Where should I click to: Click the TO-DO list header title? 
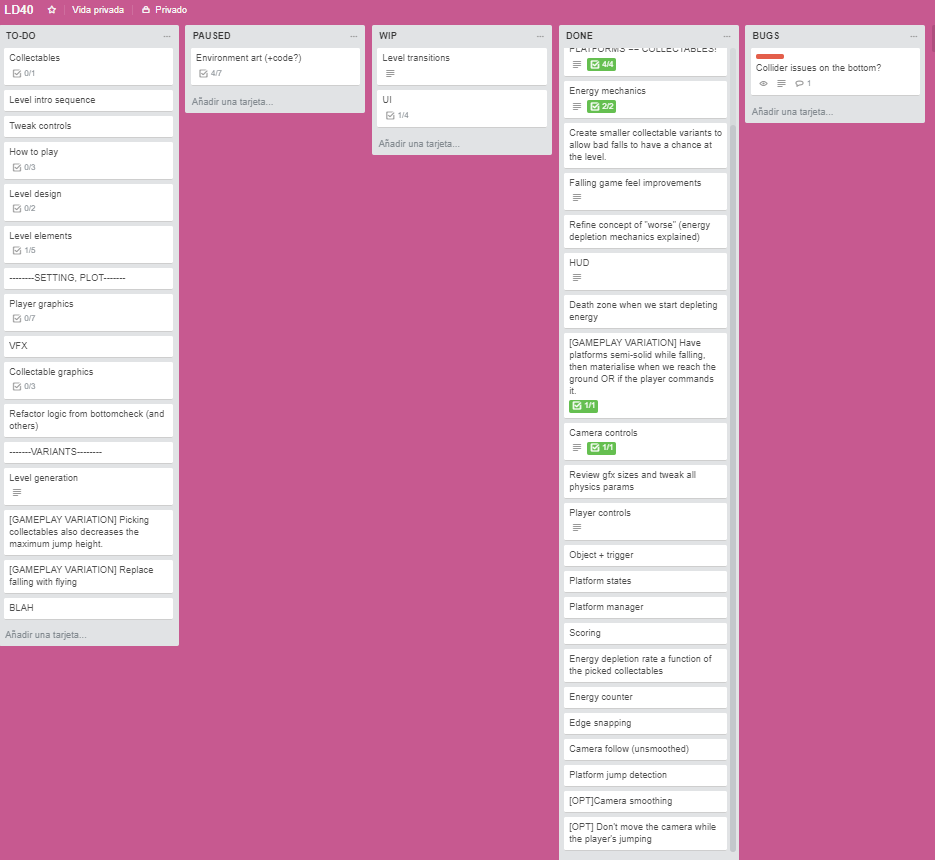pyautogui.click(x=21, y=36)
